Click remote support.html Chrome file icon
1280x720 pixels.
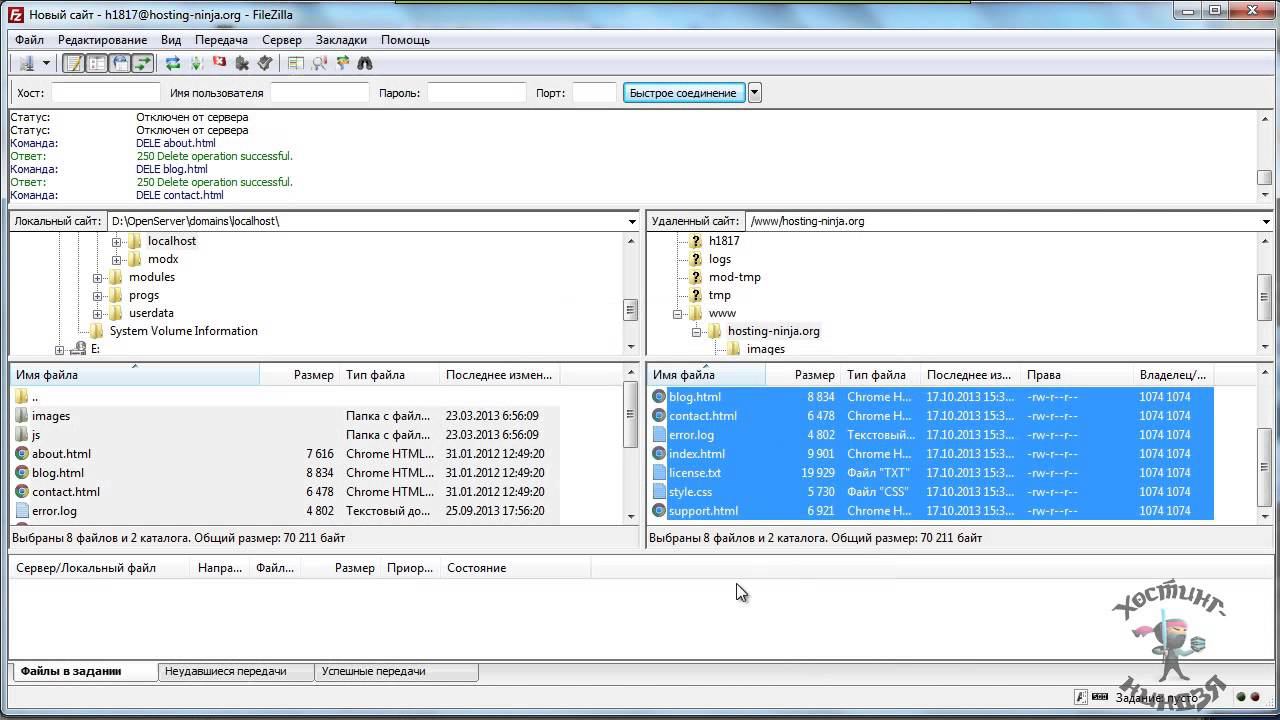[659, 511]
